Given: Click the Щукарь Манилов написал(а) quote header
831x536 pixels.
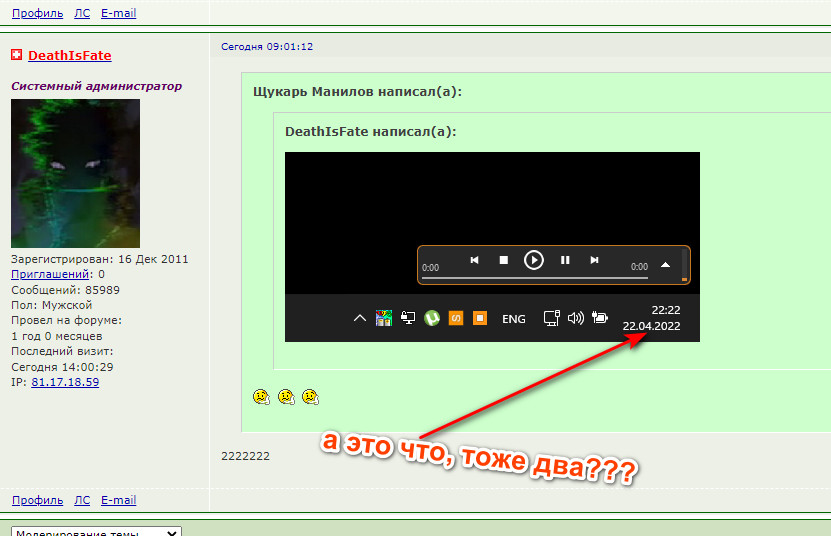Looking at the screenshot, I should point(358,92).
